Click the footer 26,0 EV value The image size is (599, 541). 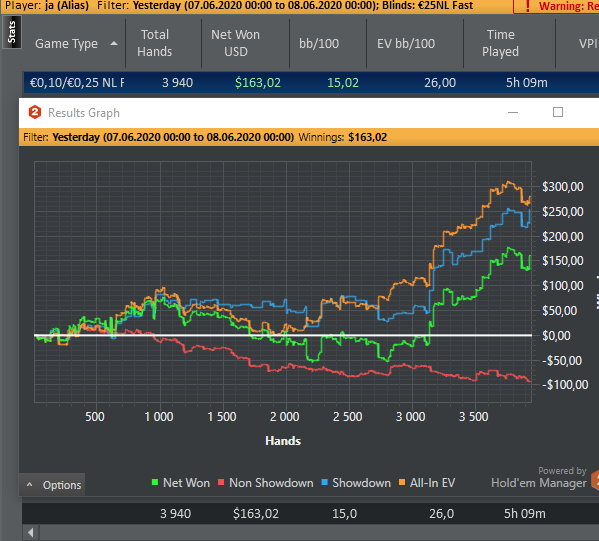[x=442, y=513]
